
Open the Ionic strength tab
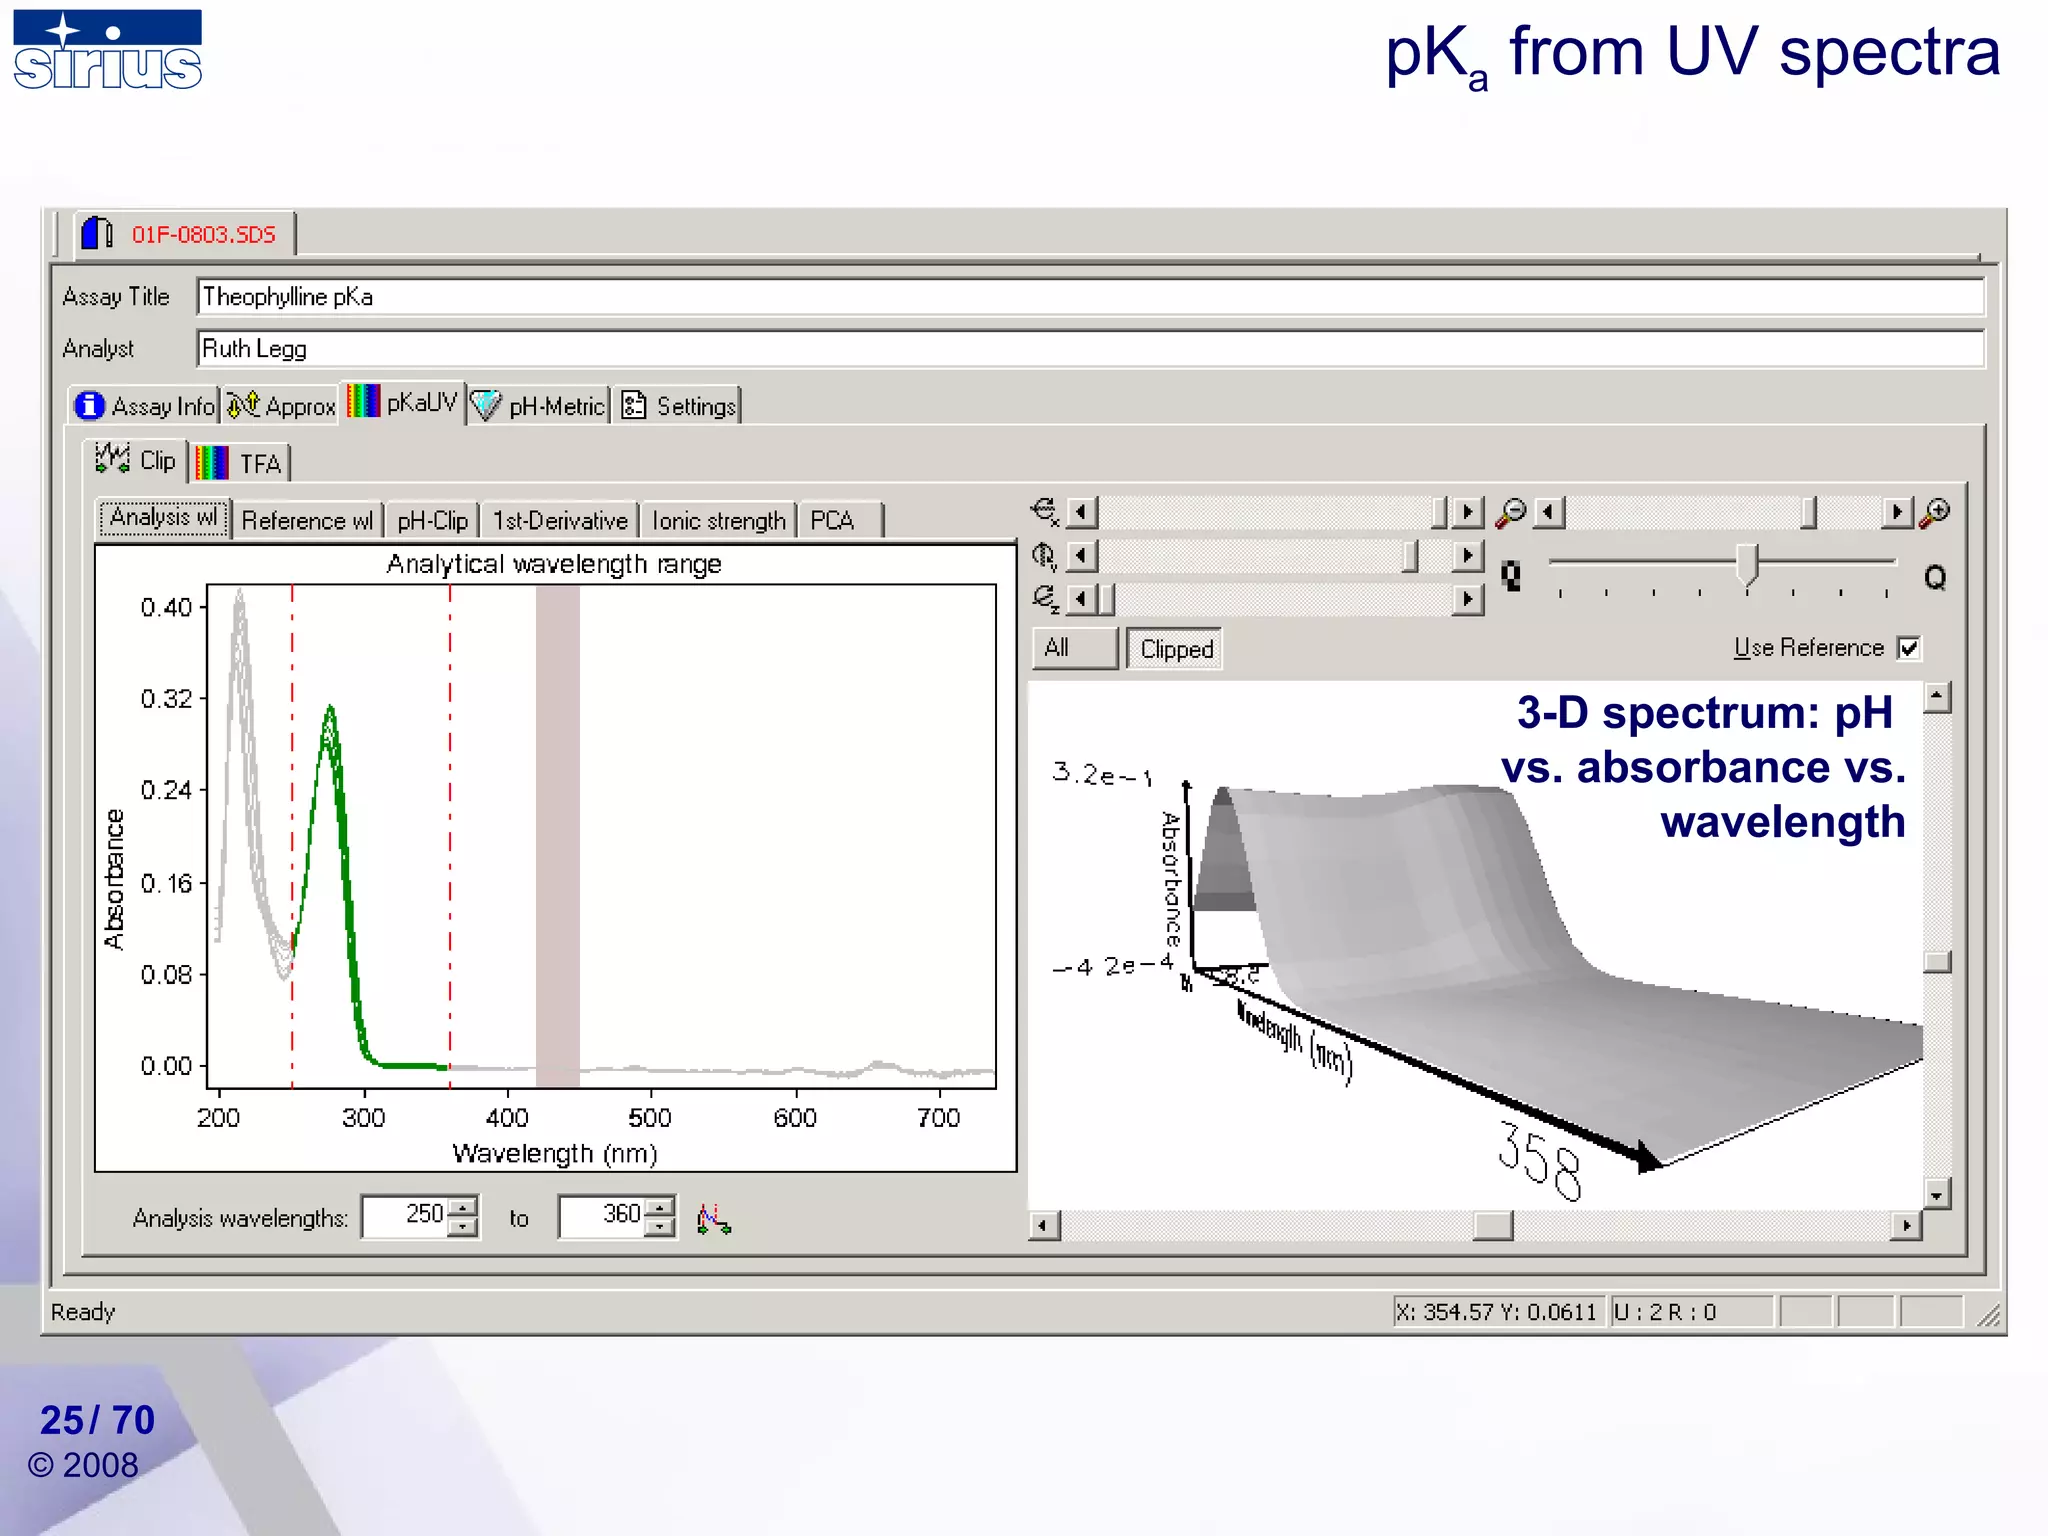[718, 520]
